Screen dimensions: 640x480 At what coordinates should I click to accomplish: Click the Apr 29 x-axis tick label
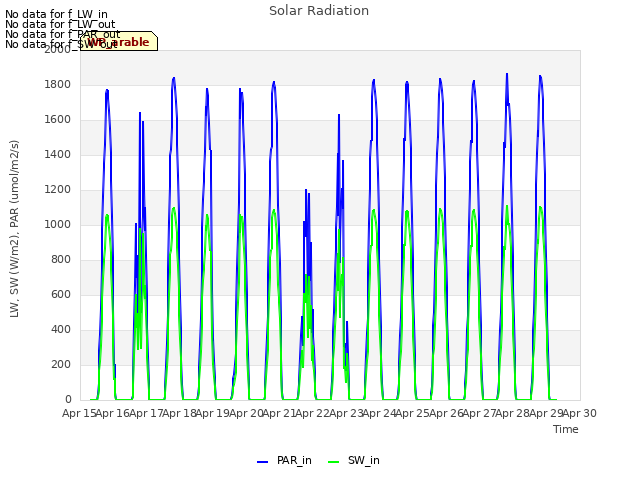point(546,413)
